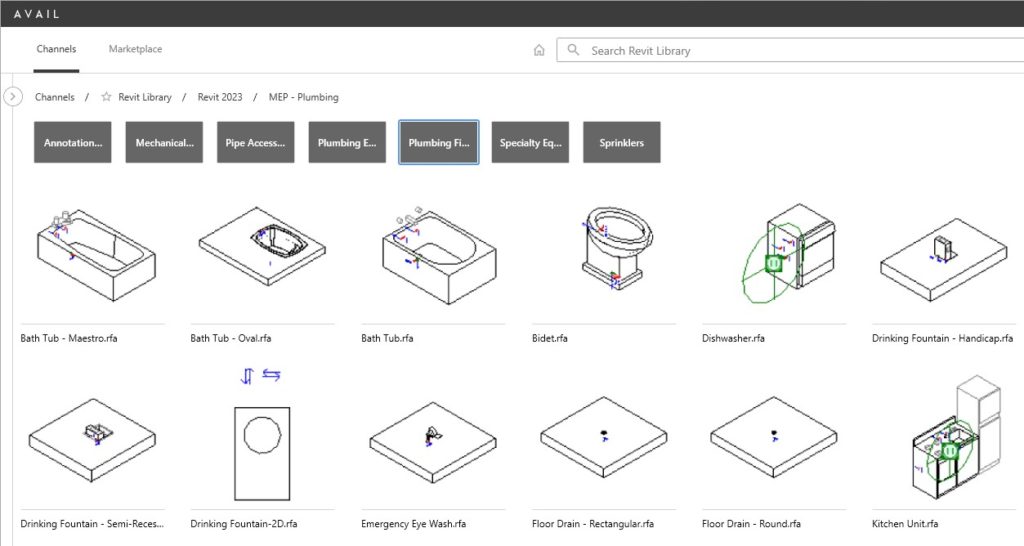This screenshot has width=1024, height=546.
Task: Select the Mechanical filter tag
Action: [164, 143]
